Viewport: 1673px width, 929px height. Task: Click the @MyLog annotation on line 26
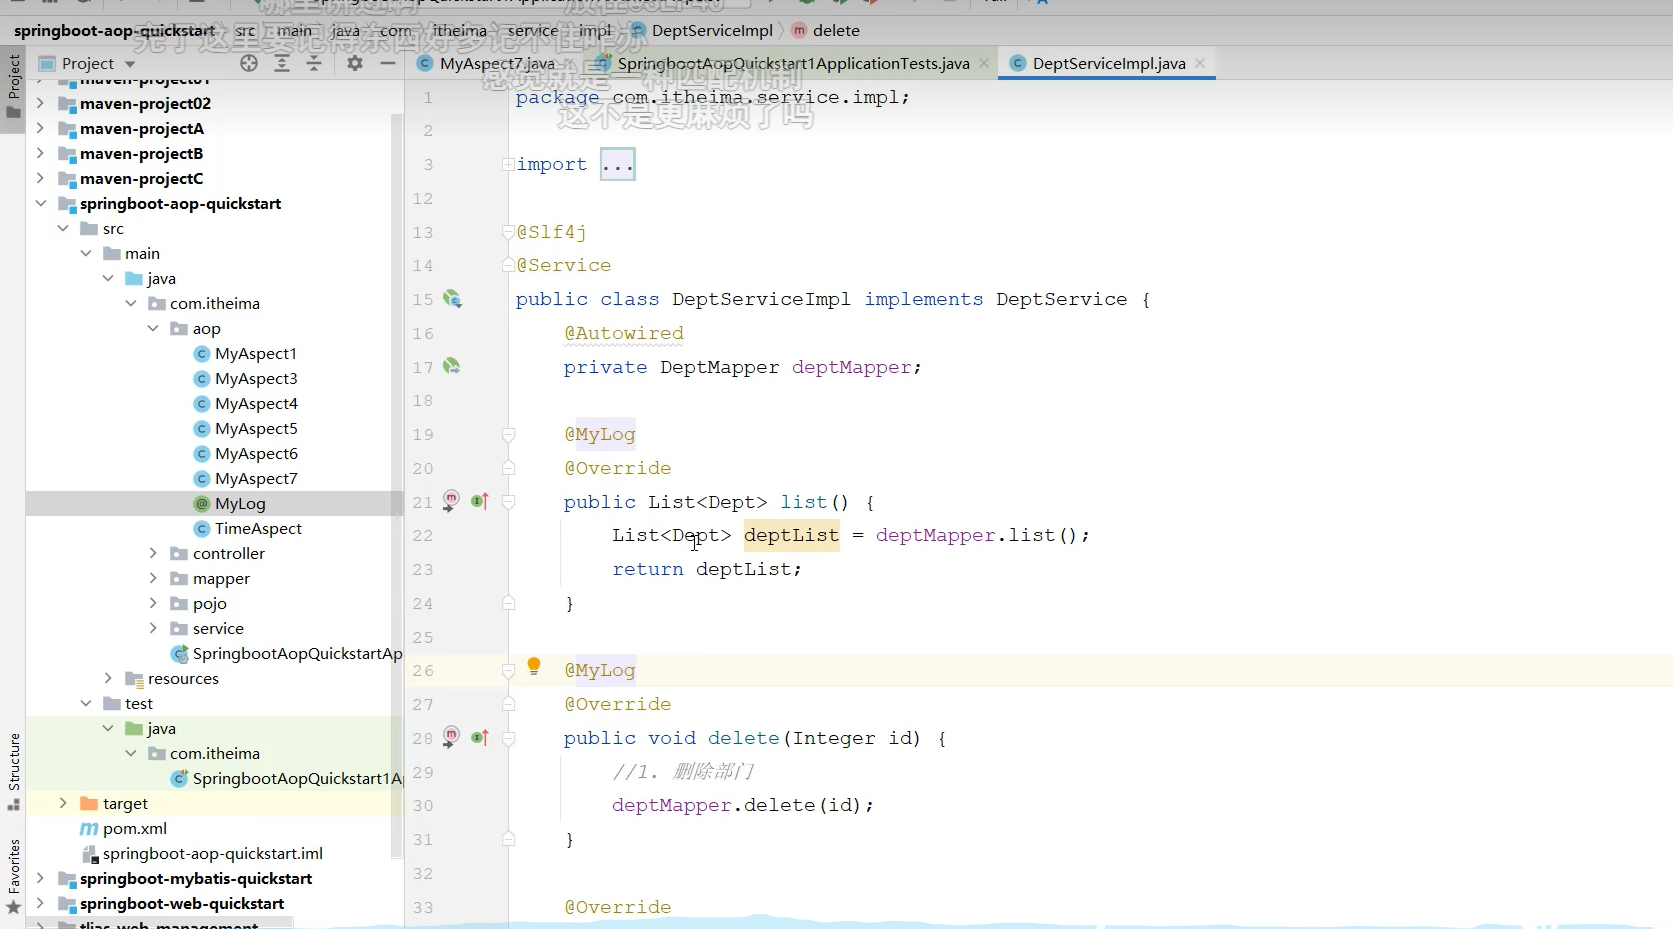600,670
